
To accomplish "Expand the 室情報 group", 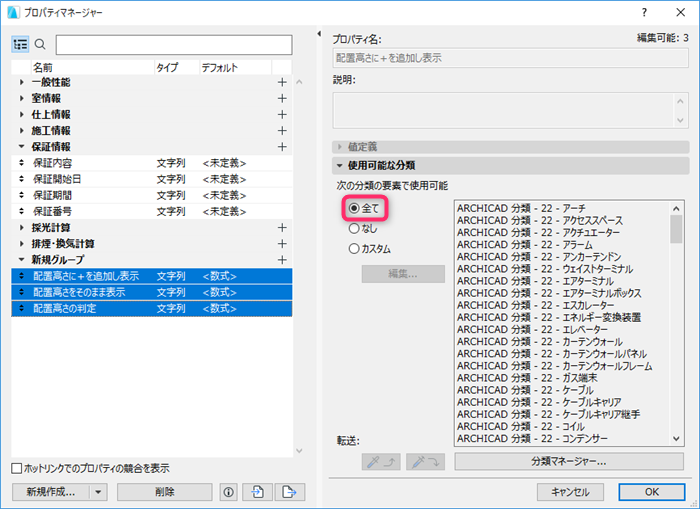I will pyautogui.click(x=21, y=98).
